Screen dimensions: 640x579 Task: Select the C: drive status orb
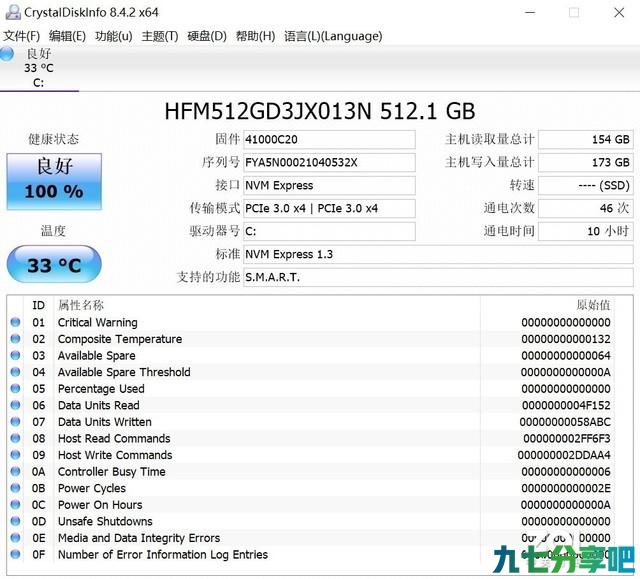click(6, 54)
